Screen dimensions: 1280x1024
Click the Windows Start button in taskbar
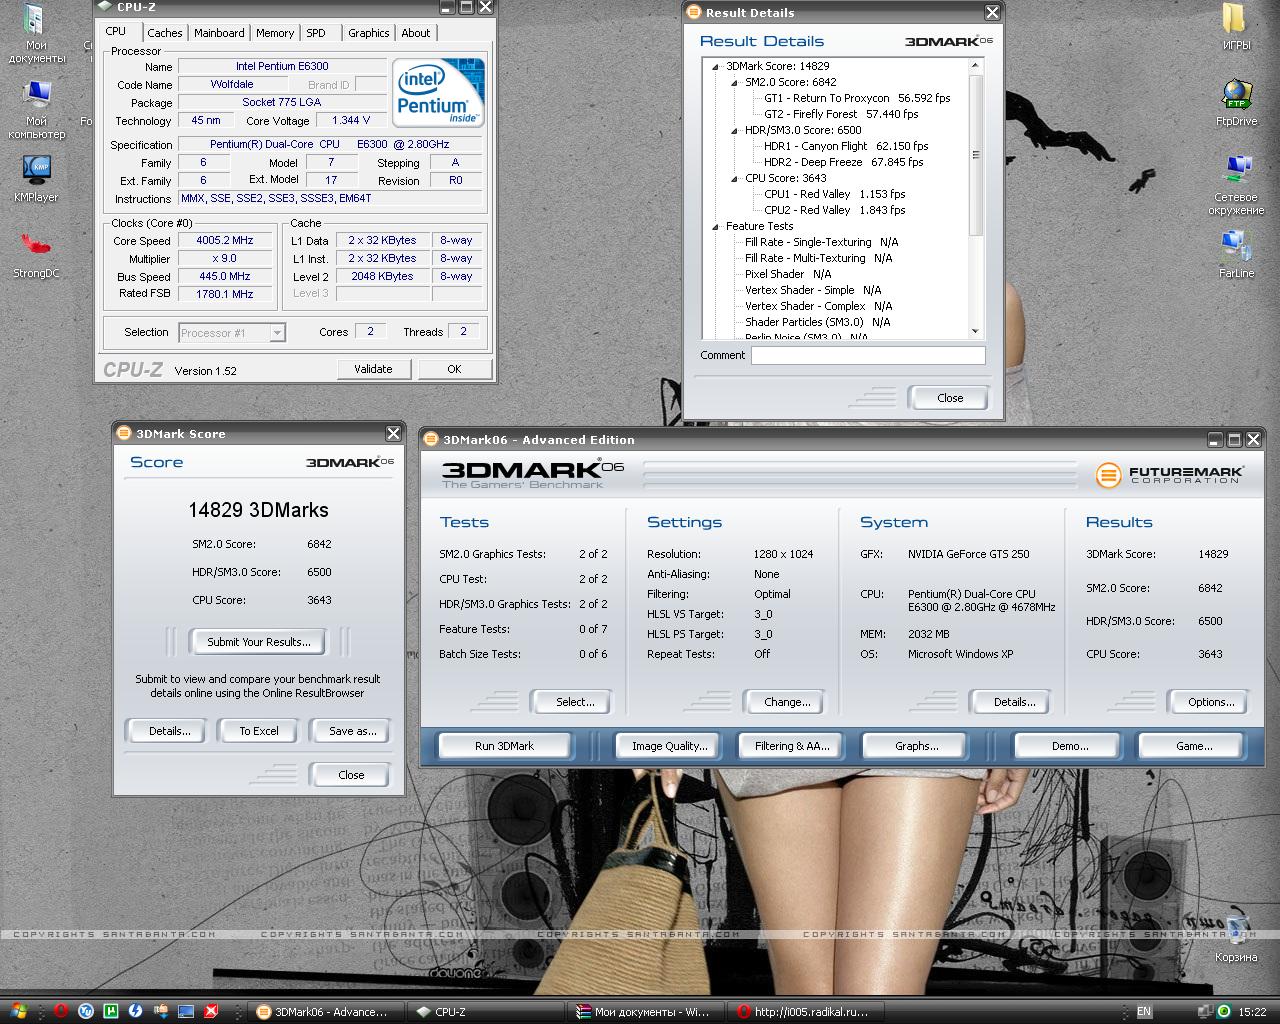coord(17,1011)
